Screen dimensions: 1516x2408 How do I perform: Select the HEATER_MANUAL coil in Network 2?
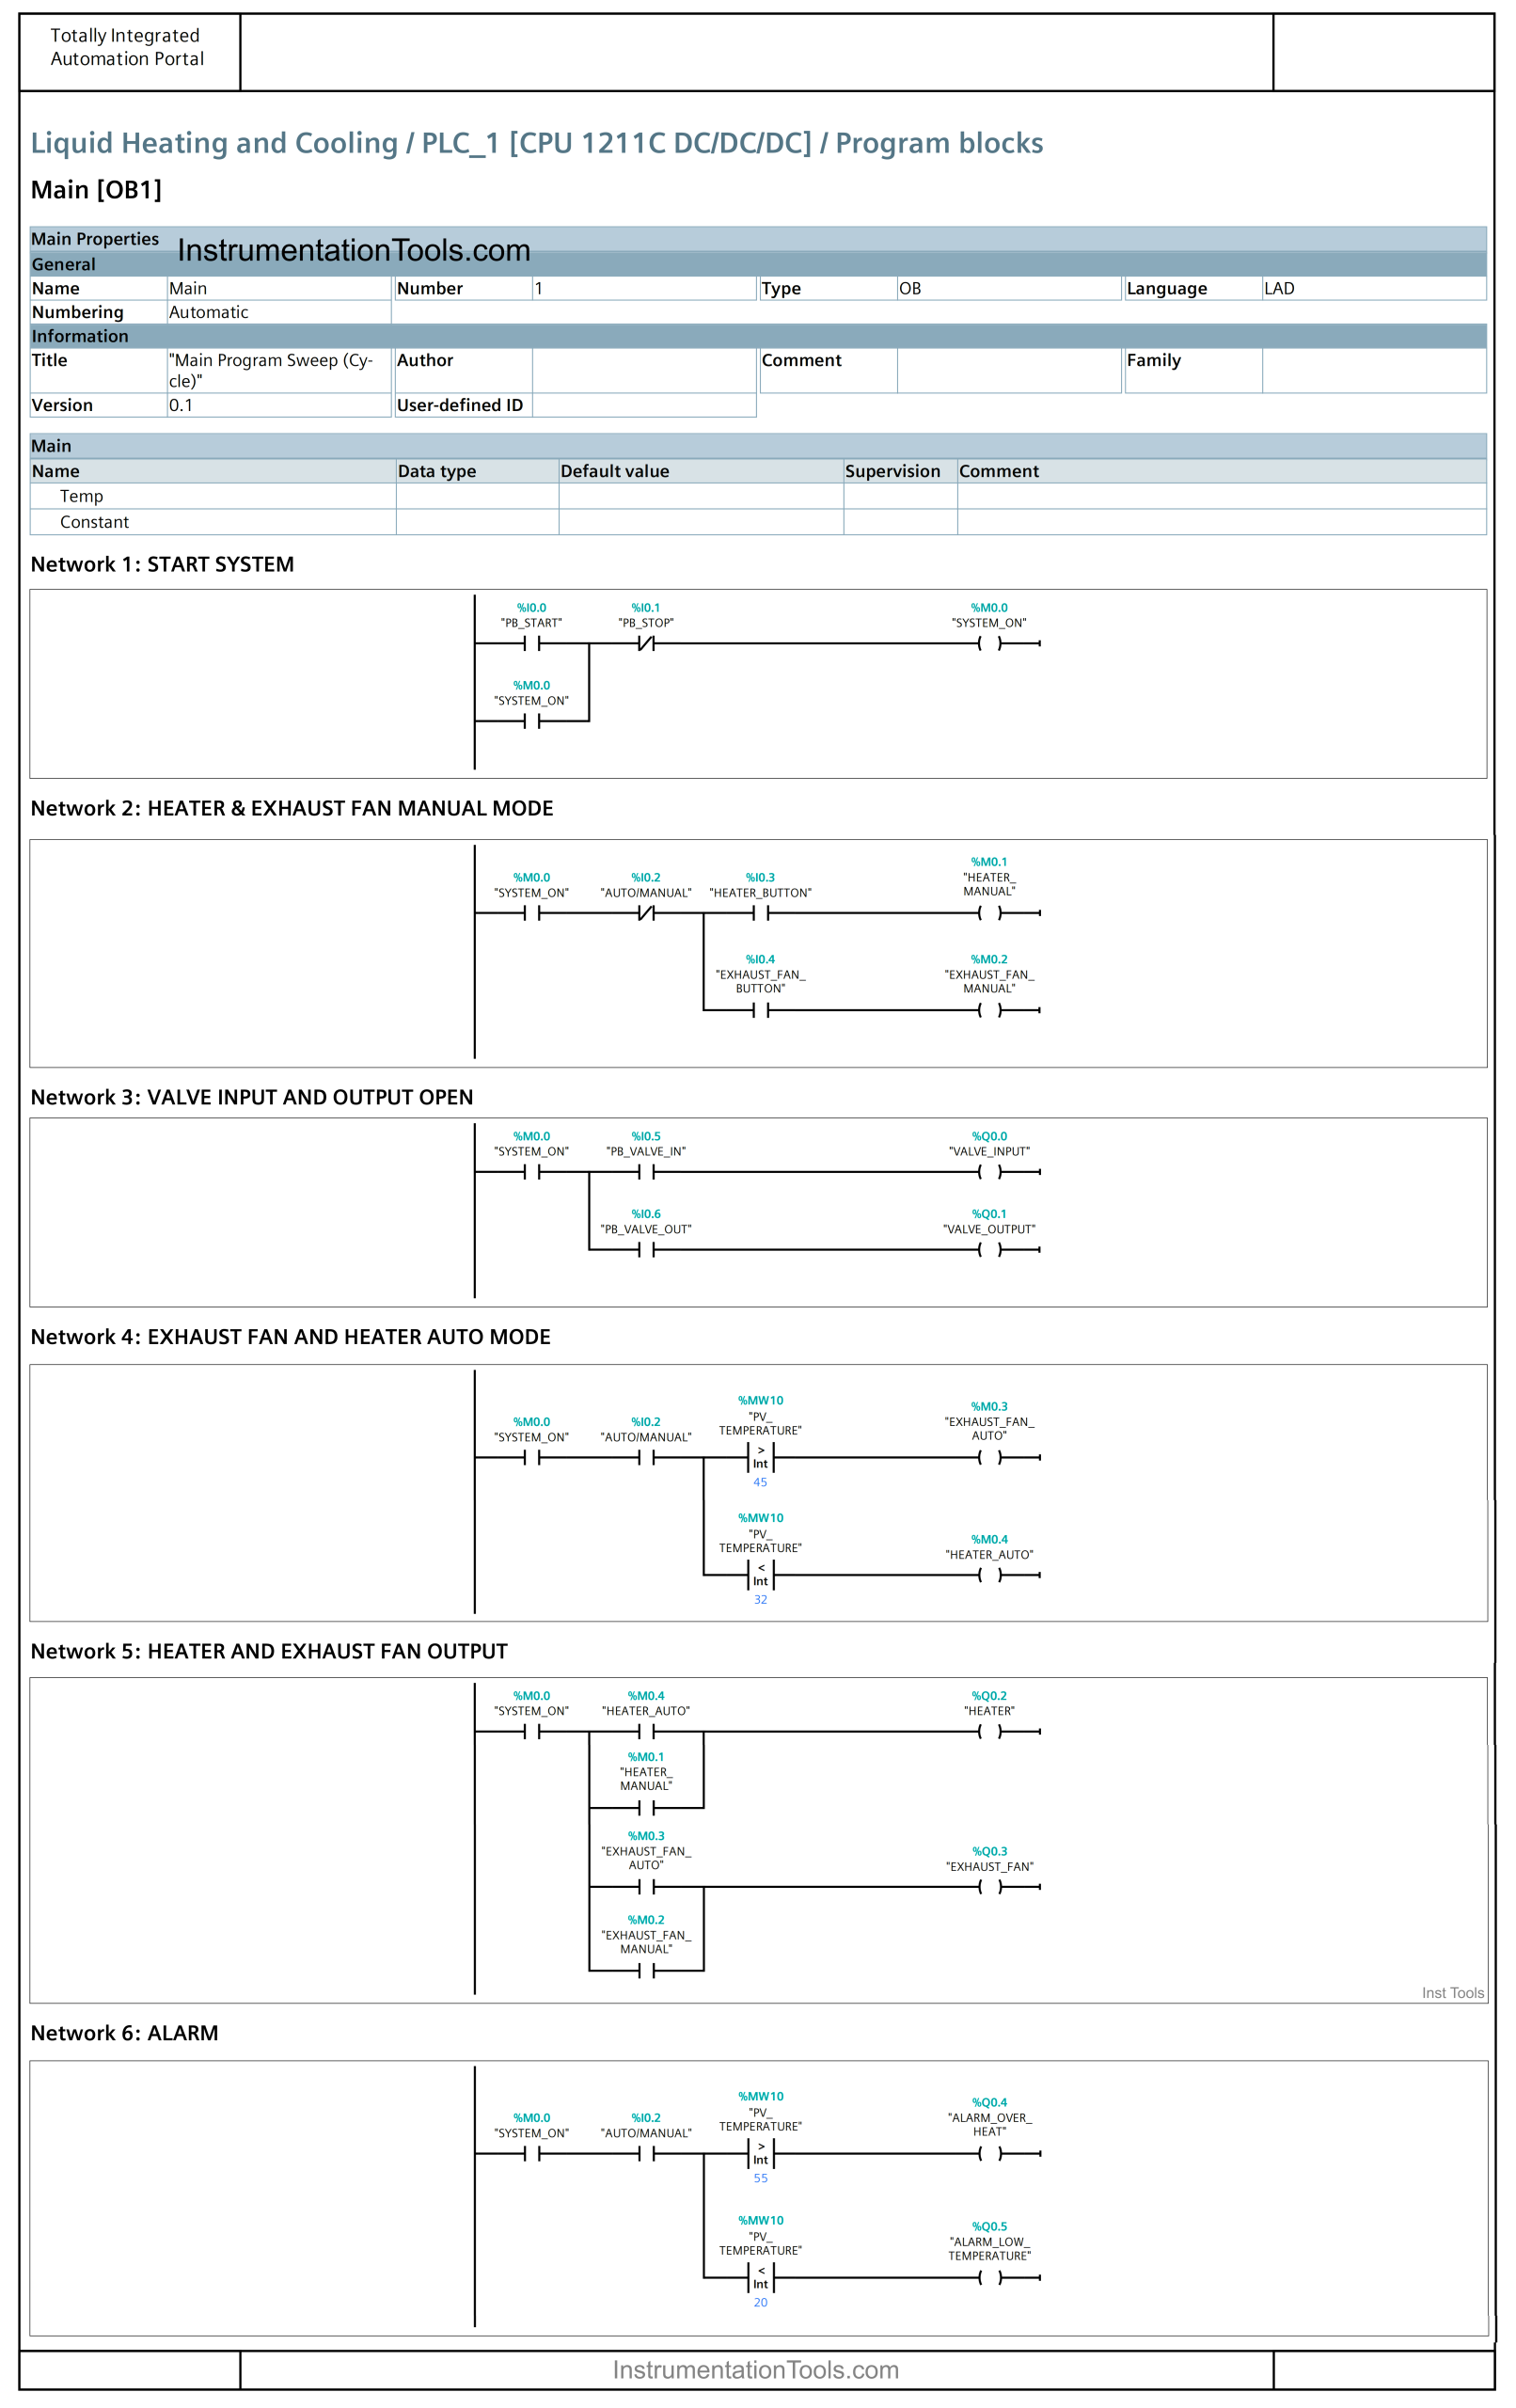pos(989,913)
